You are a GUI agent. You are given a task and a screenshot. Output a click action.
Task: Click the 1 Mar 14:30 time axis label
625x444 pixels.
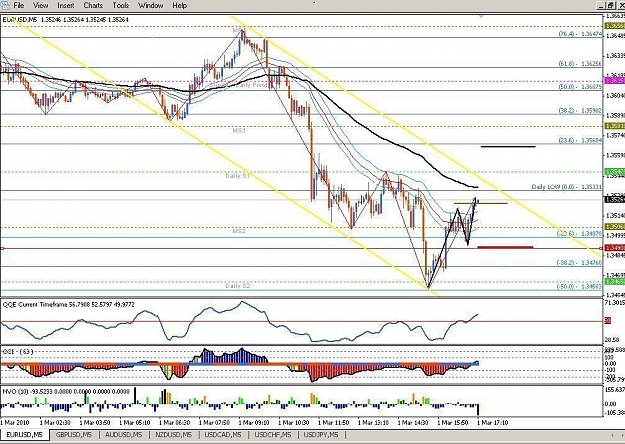(413, 422)
